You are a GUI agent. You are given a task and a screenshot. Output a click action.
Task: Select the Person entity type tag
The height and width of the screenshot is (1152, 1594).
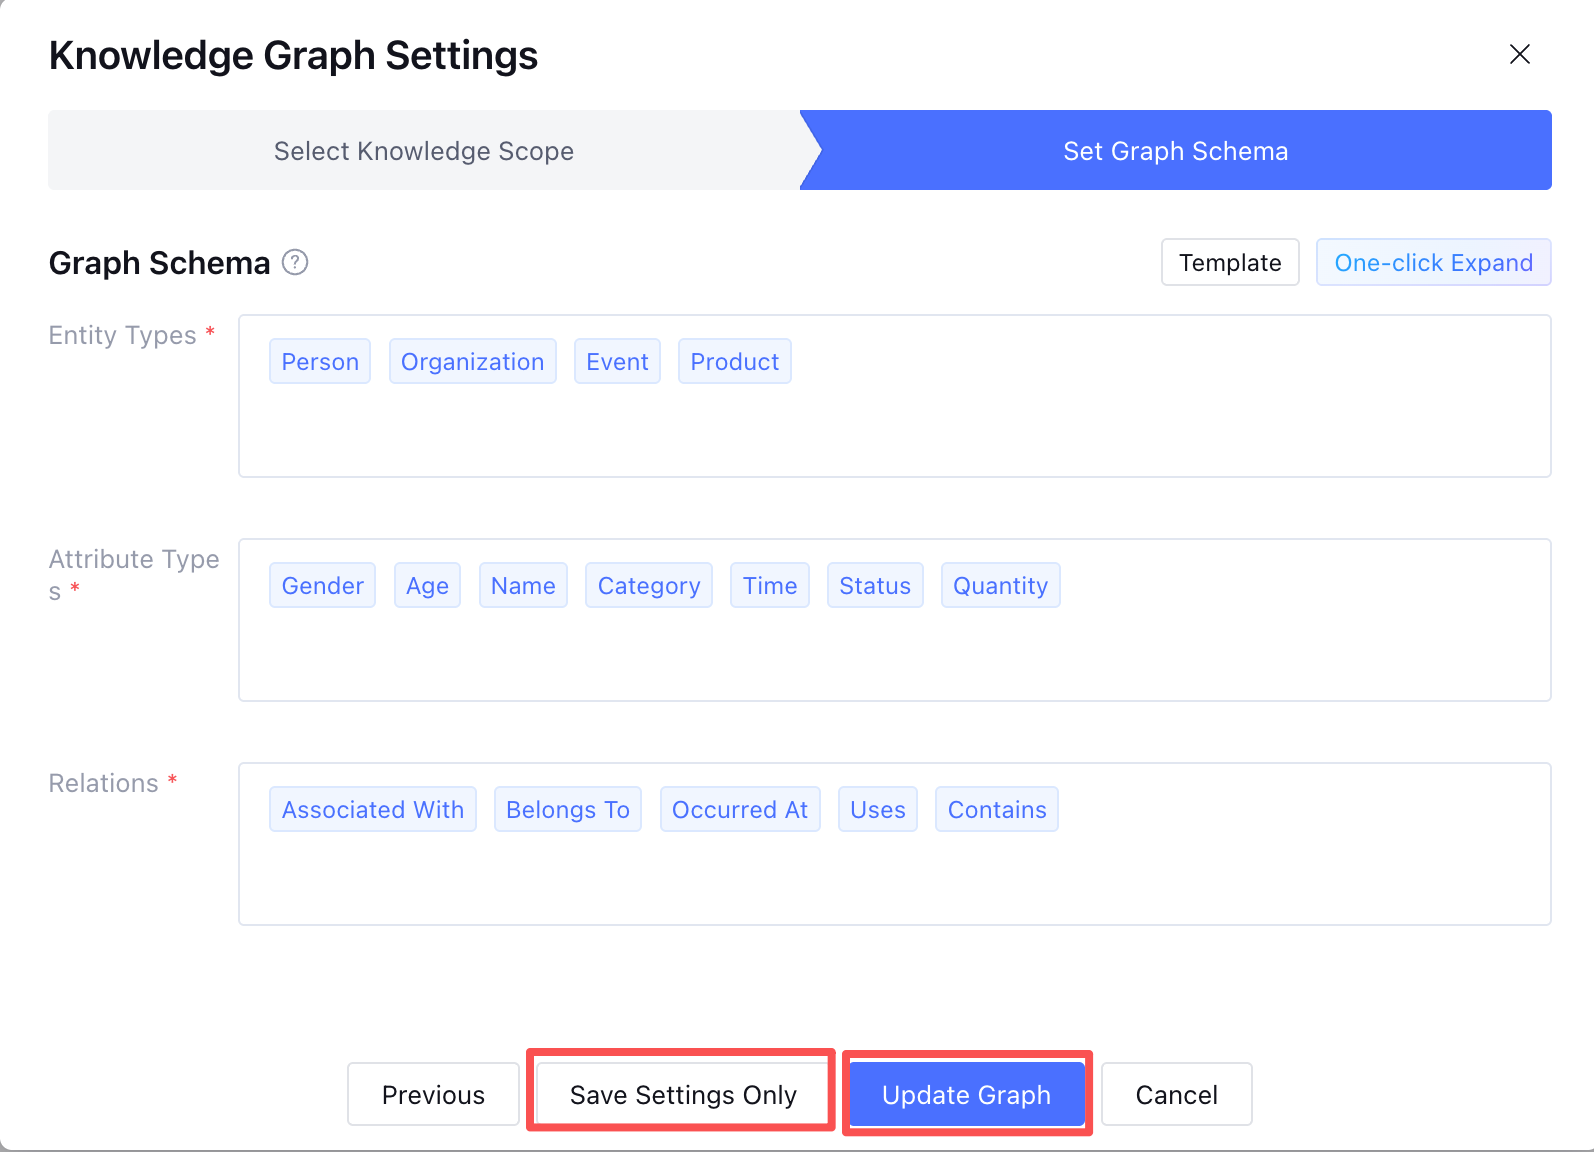pos(320,362)
